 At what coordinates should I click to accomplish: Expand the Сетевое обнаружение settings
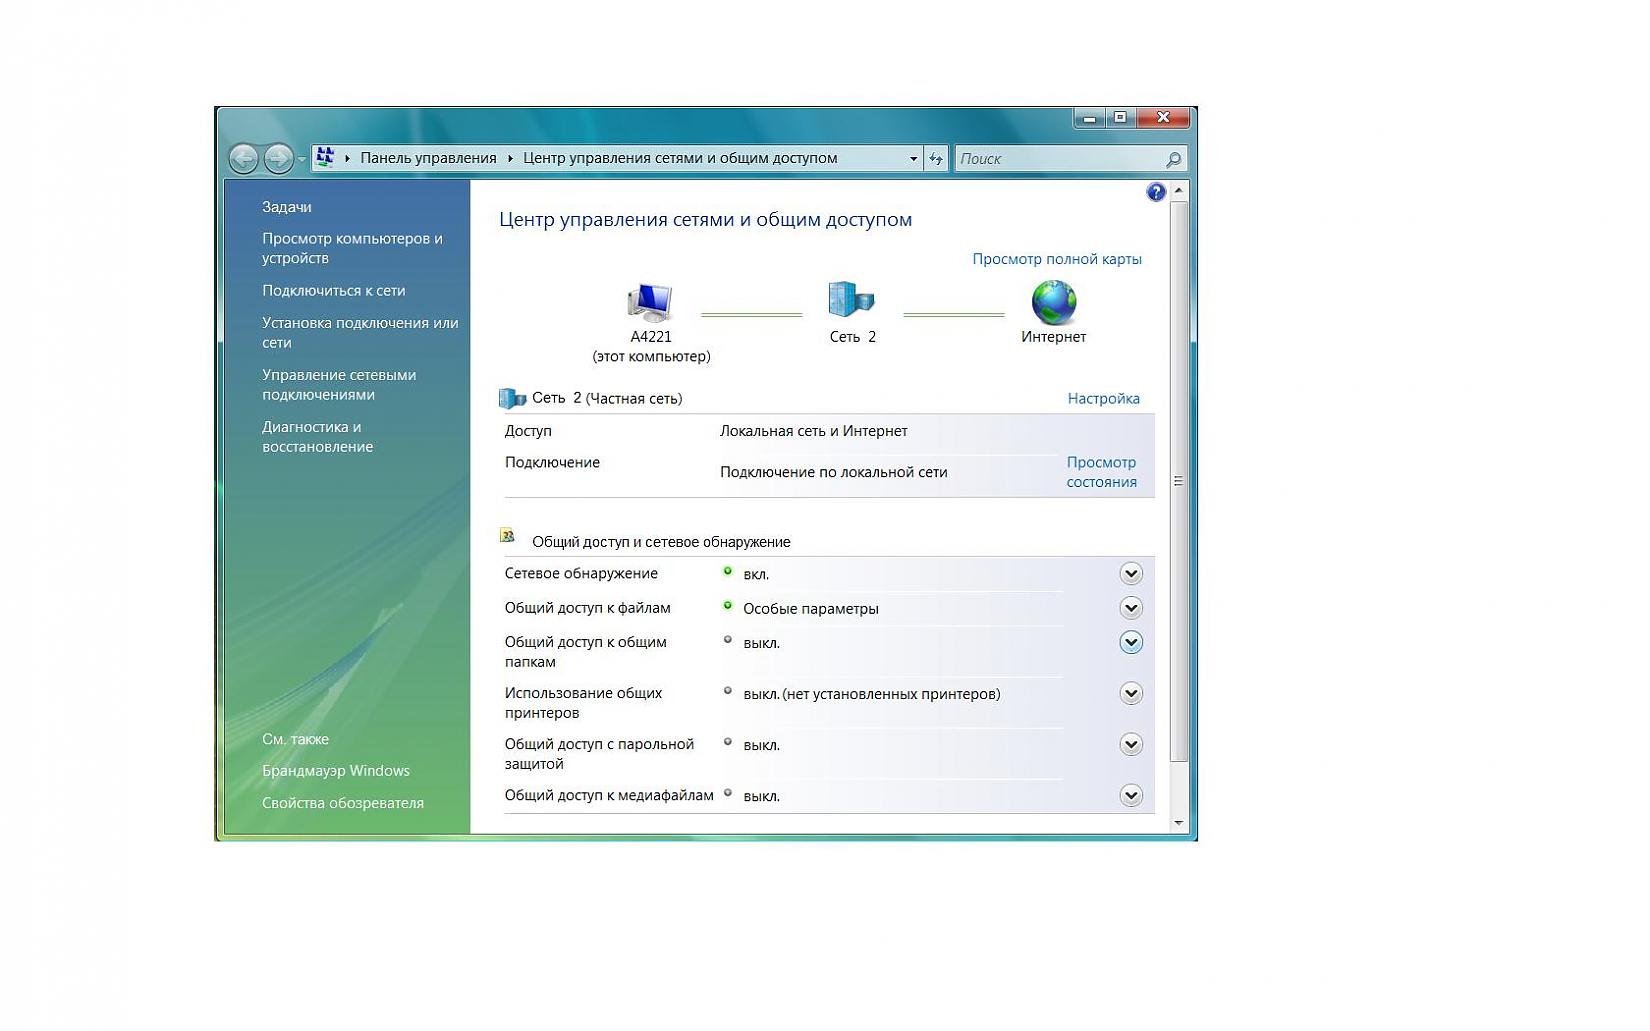click(x=1130, y=574)
